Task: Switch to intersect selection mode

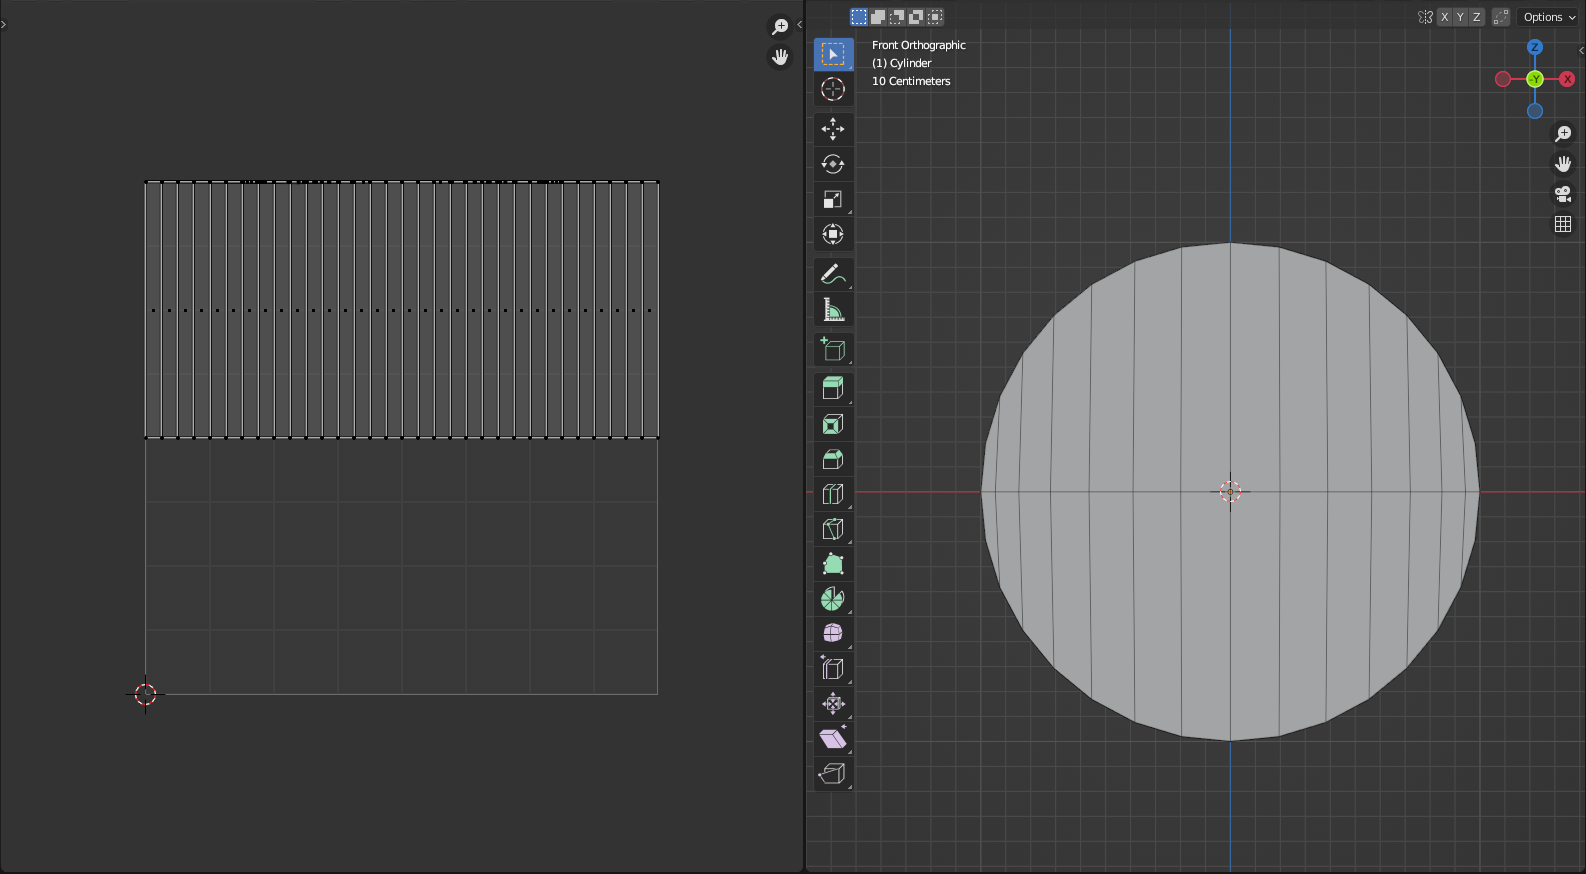Action: click(934, 17)
